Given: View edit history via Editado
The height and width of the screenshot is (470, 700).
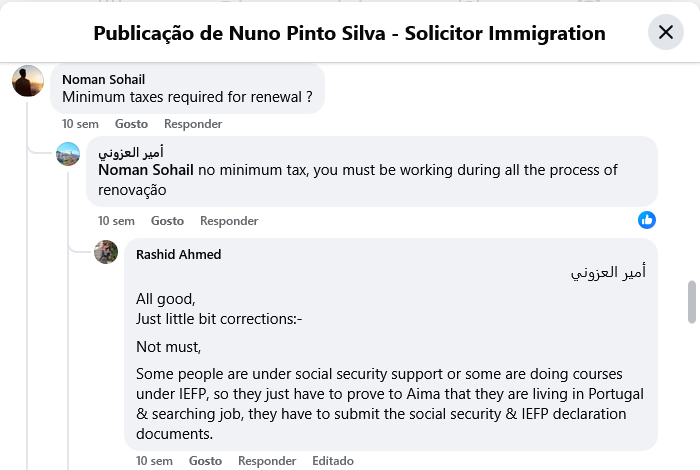Looking at the screenshot, I should tap(333, 461).
